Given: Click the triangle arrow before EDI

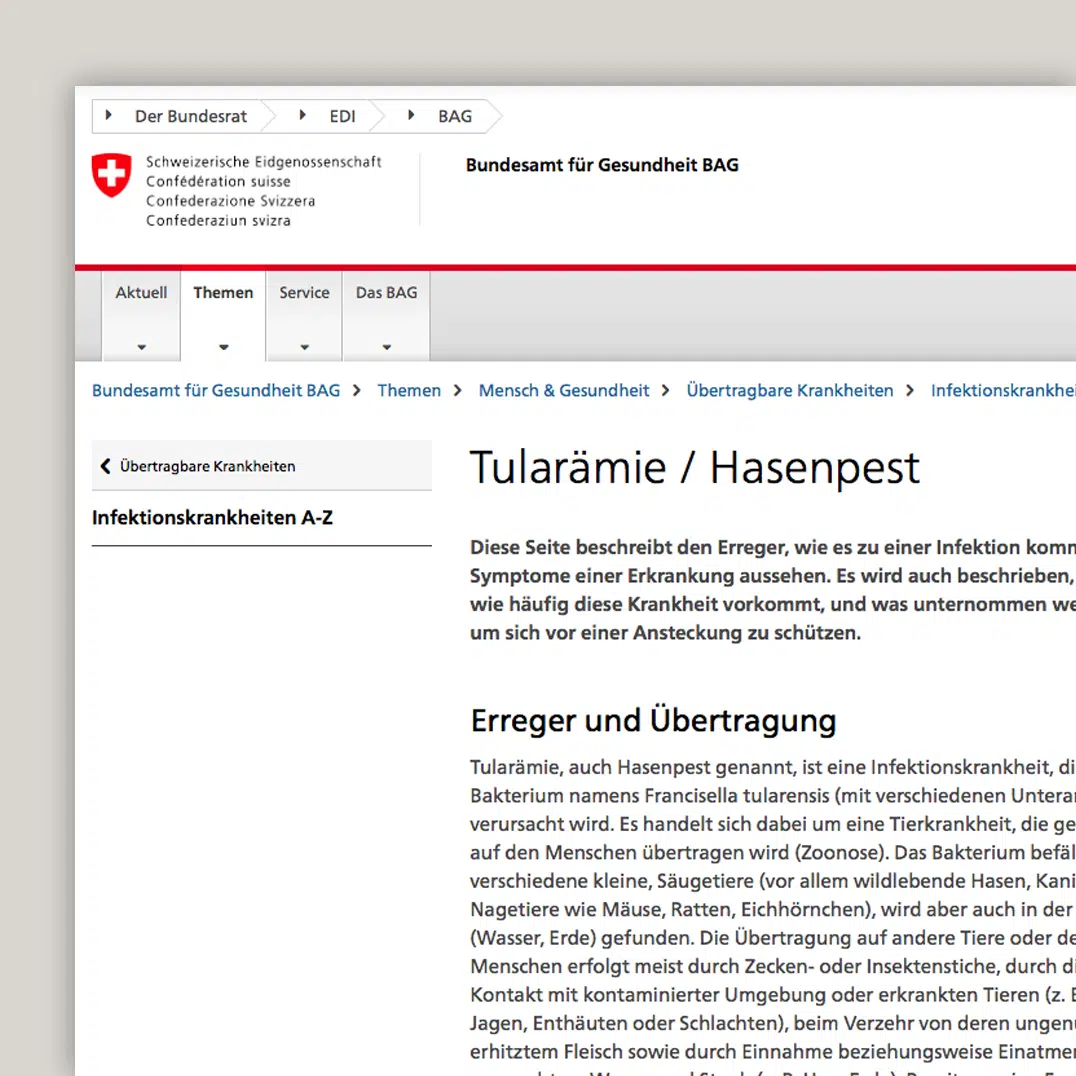Looking at the screenshot, I should click(303, 115).
